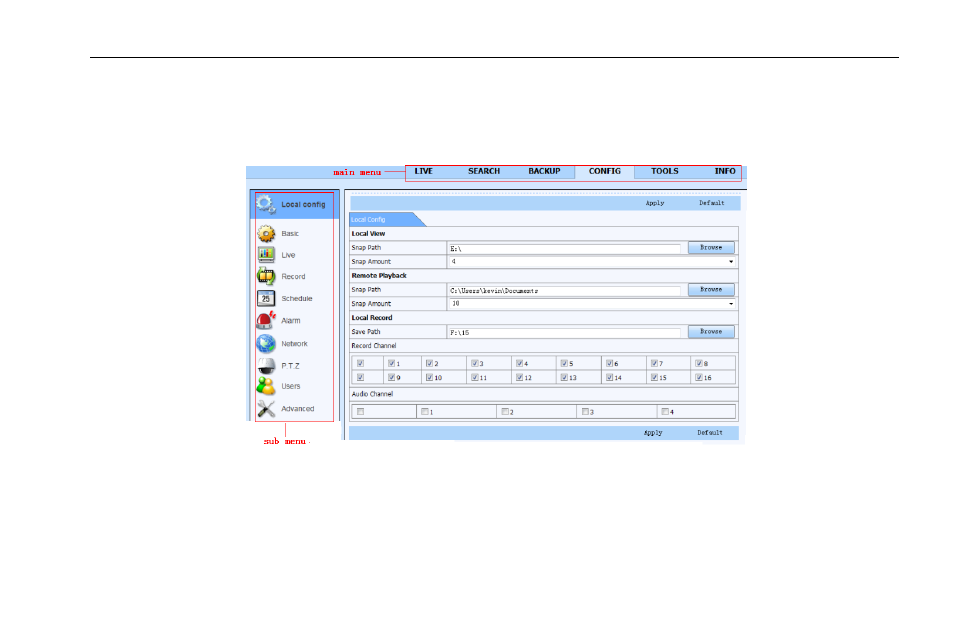Toggle select-all audio channel checkbox

[x=361, y=412]
